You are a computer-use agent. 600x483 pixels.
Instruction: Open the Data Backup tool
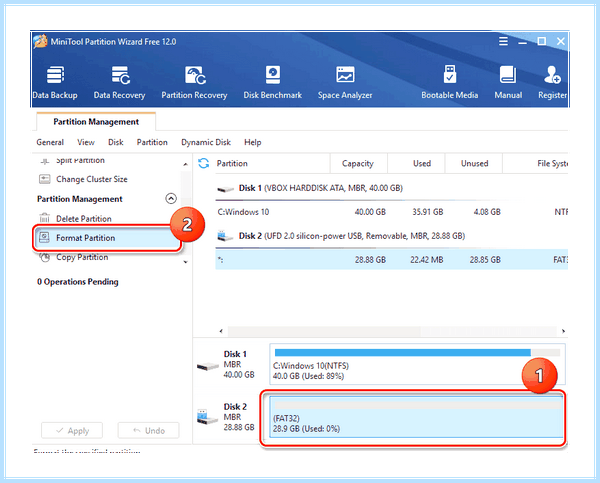(55, 82)
